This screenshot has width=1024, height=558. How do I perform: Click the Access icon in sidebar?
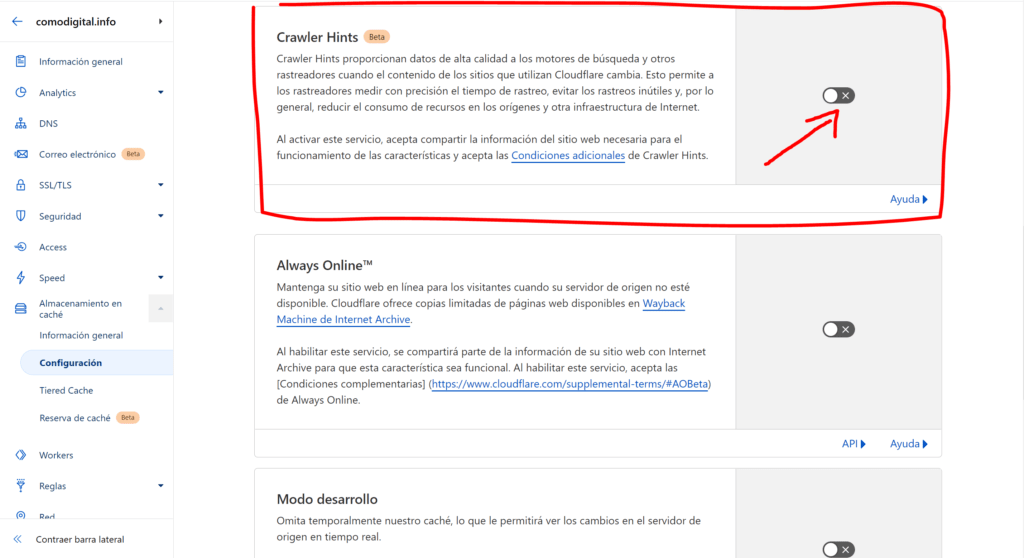click(21, 247)
